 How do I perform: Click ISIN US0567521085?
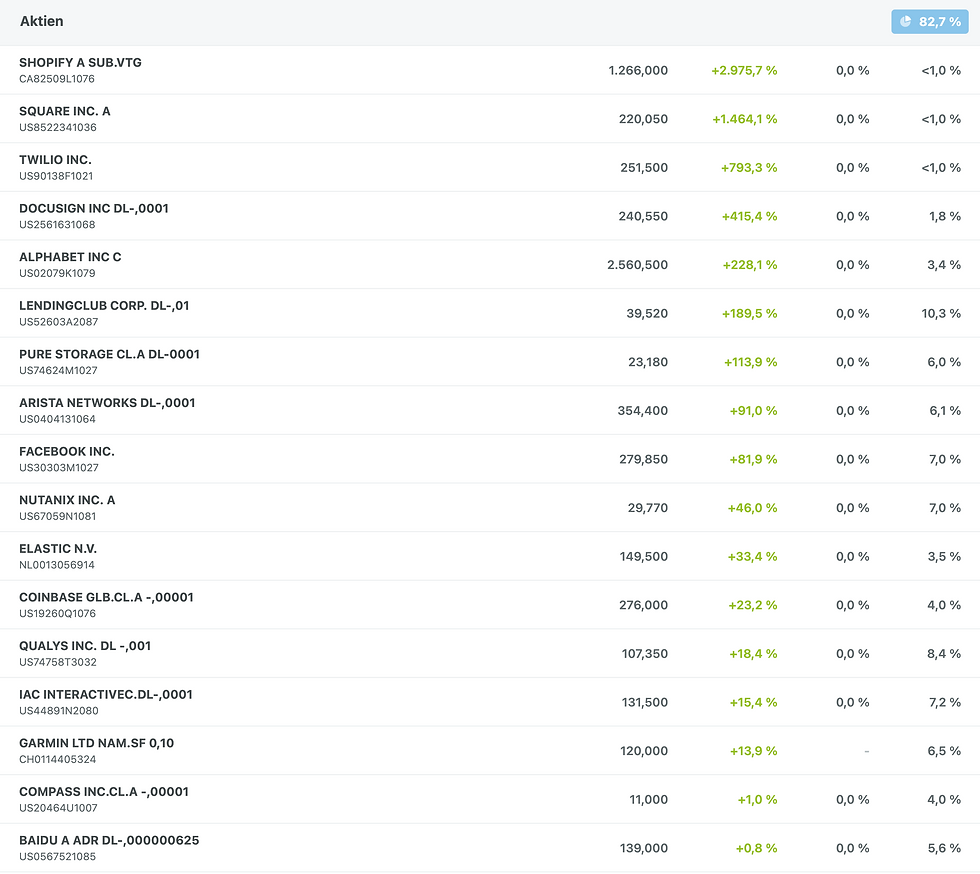[58, 856]
